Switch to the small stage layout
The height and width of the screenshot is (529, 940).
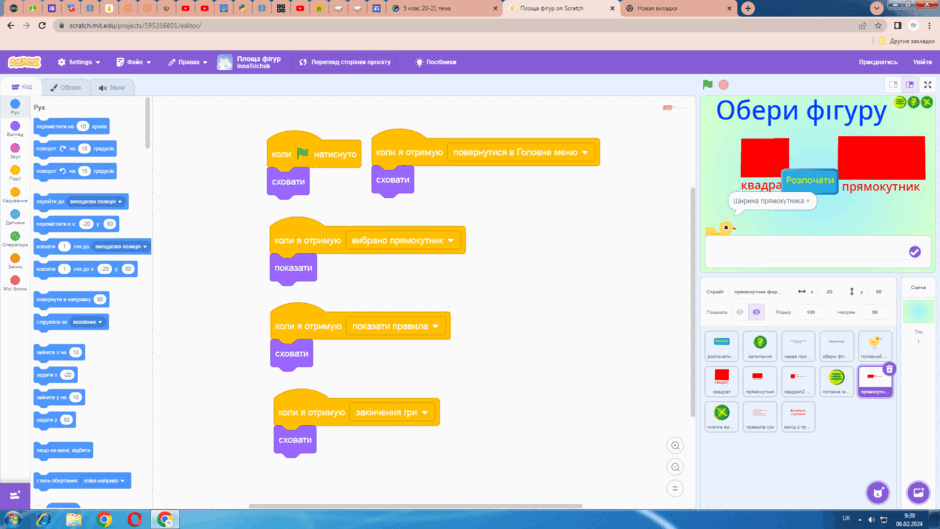[893, 85]
